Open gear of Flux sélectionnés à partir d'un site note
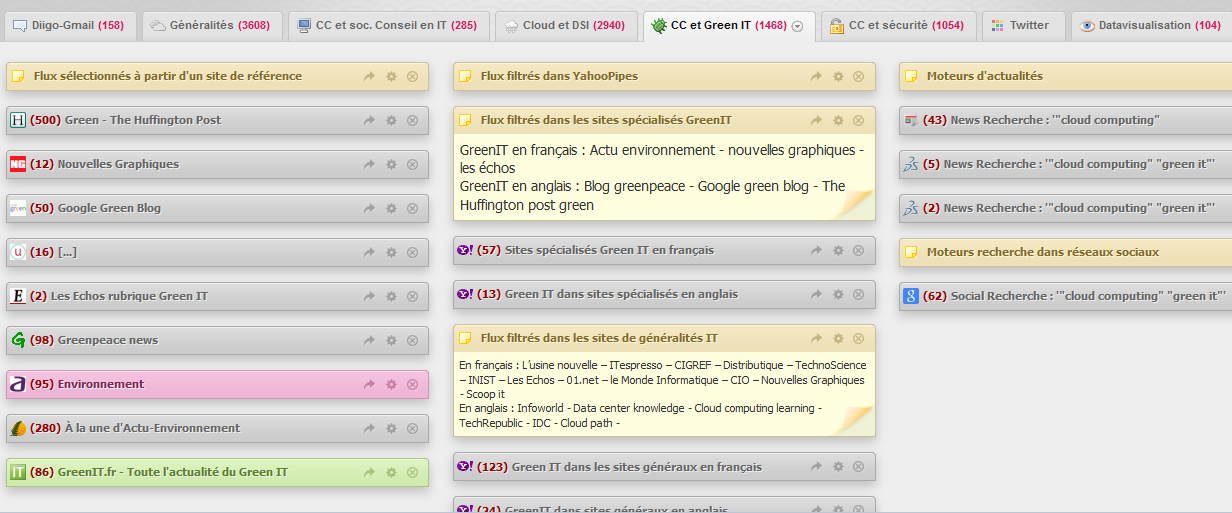 coord(391,76)
